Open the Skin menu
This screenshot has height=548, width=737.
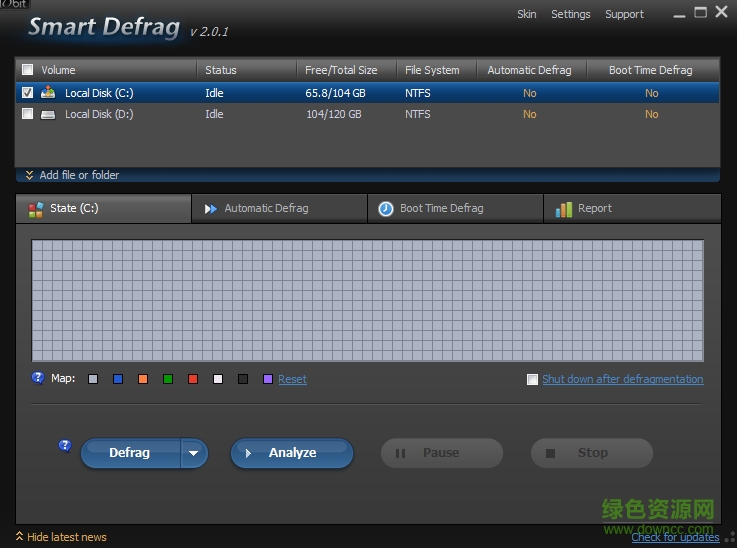coord(526,14)
